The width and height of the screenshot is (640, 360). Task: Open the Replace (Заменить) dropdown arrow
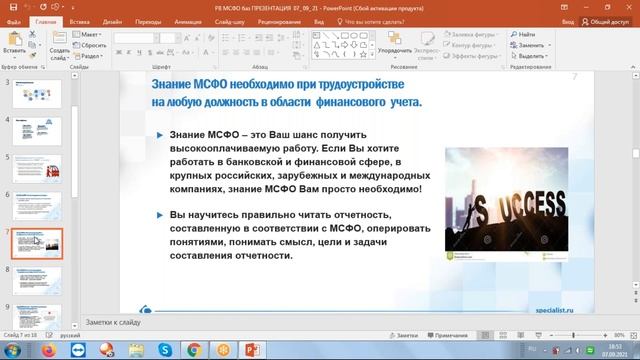[550, 45]
